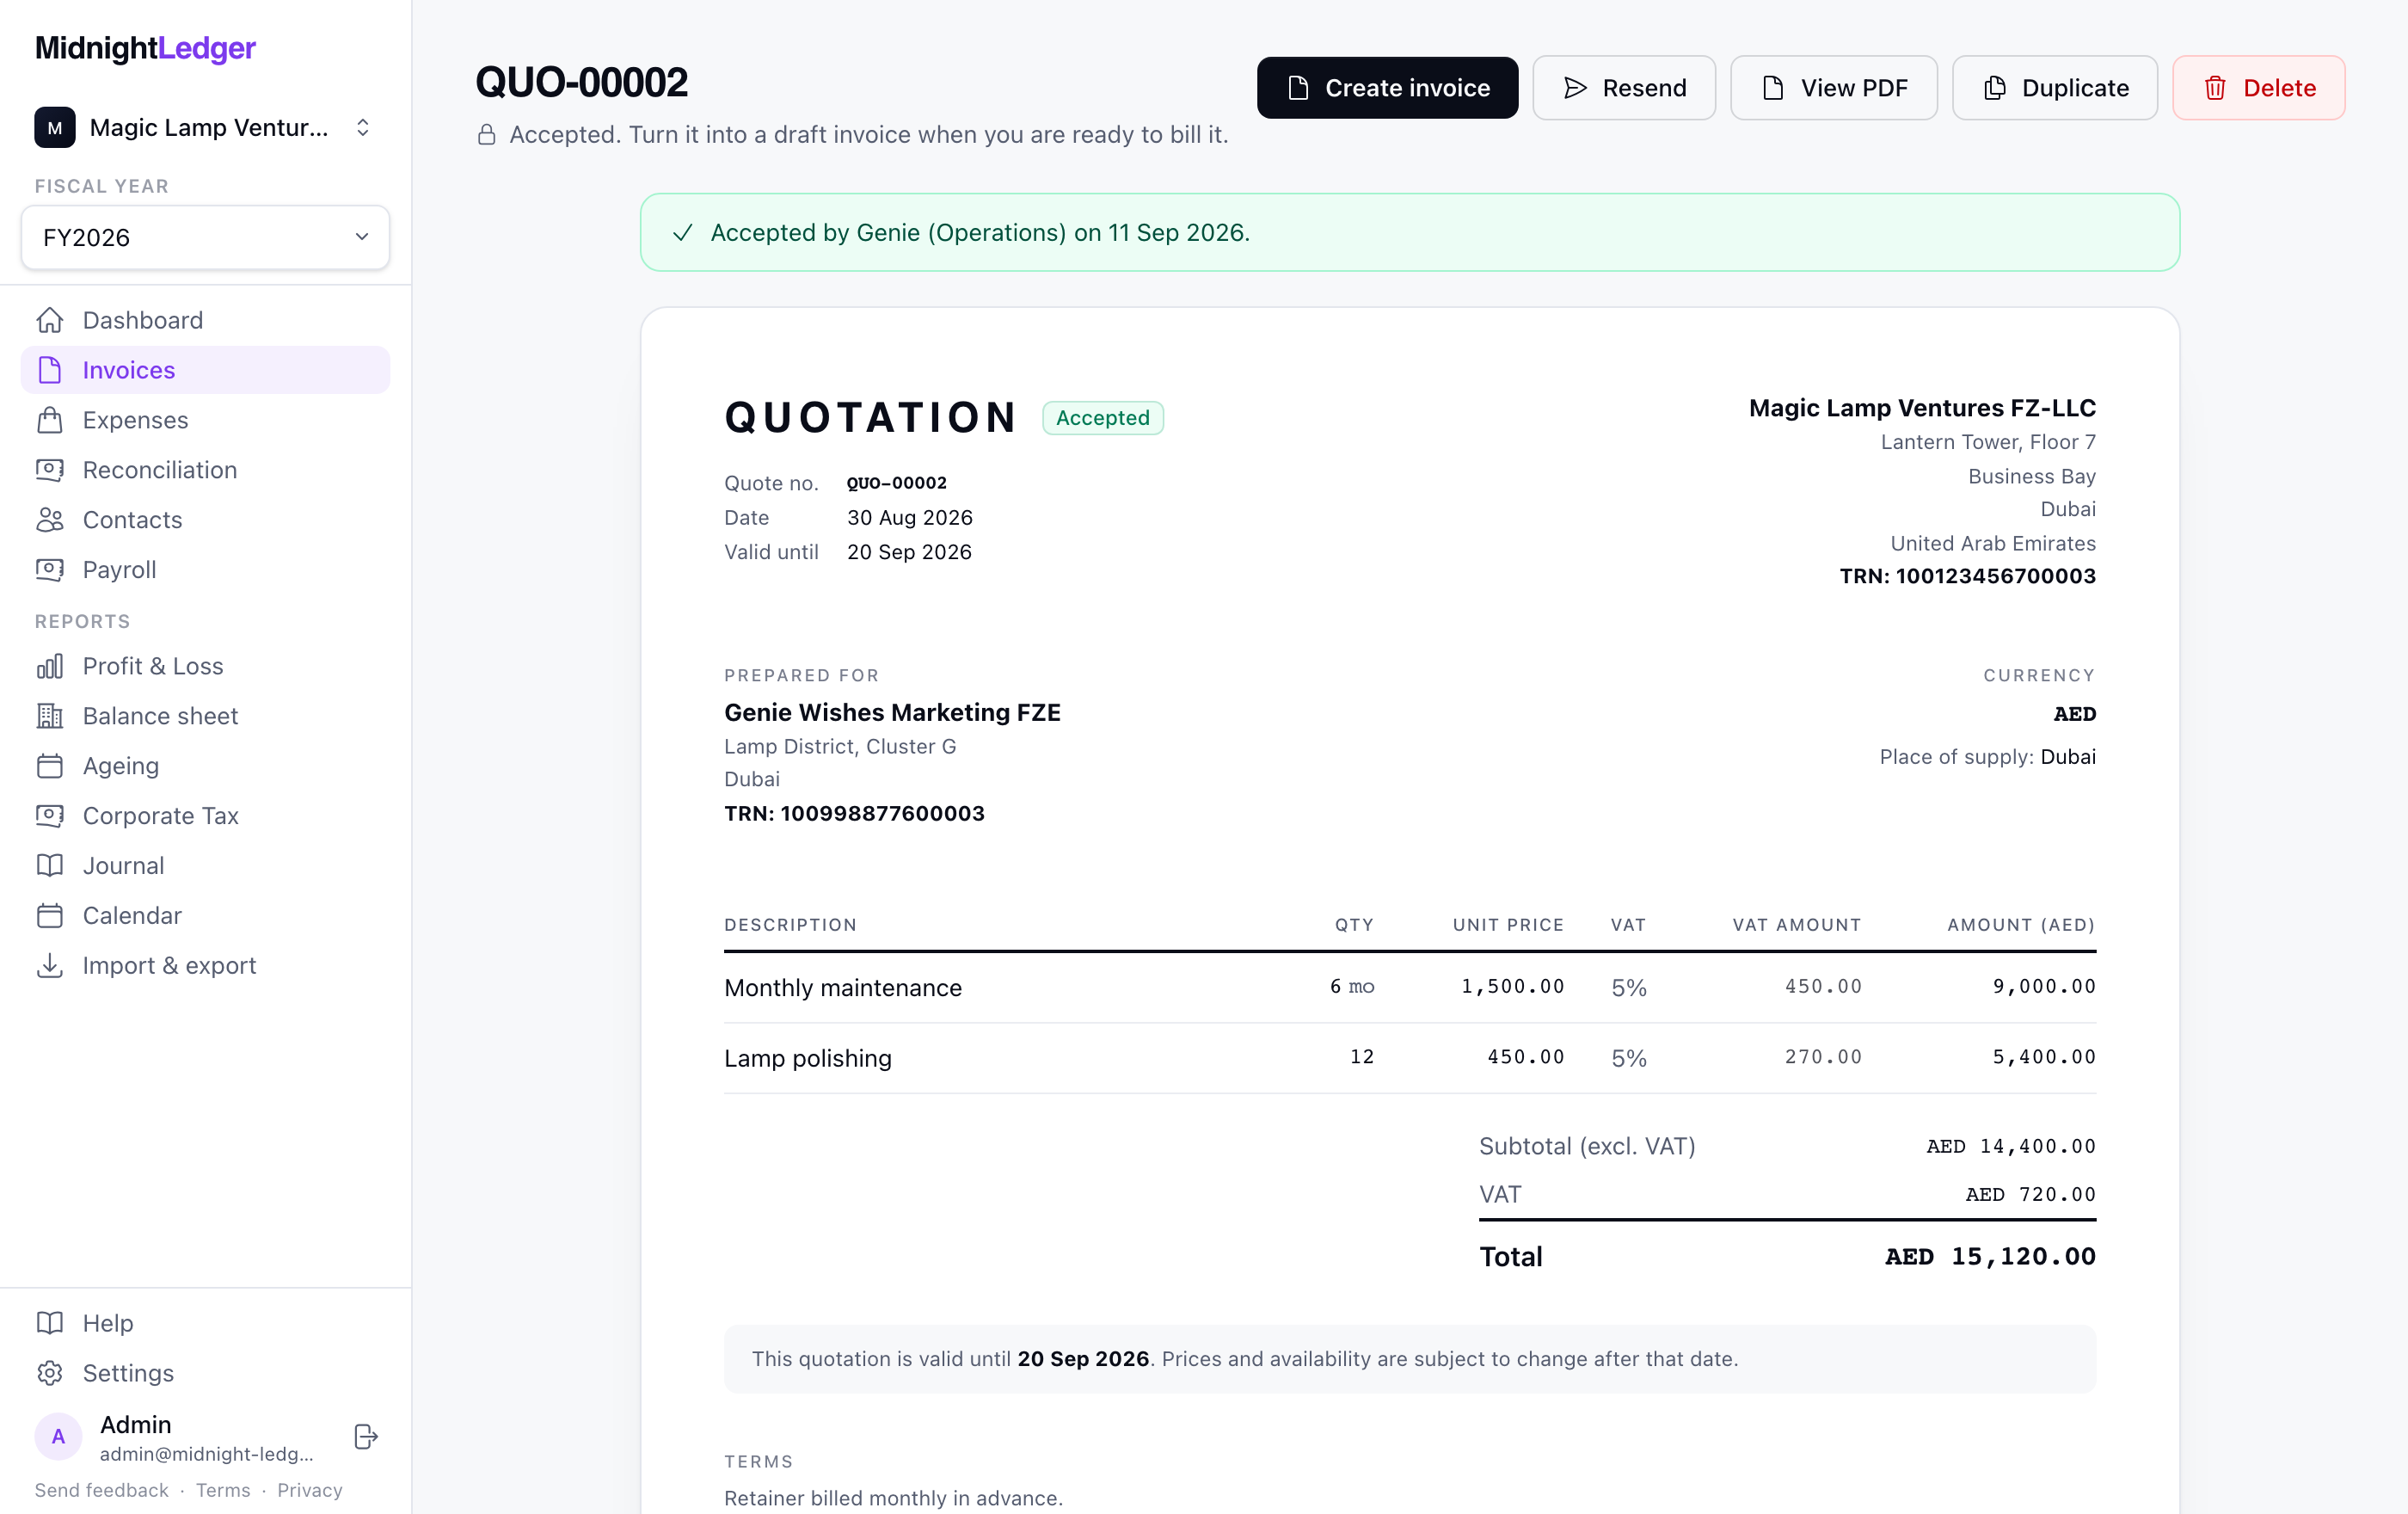Navigate to Expenses in sidebar
This screenshot has height=1514, width=2408.
coord(205,420)
